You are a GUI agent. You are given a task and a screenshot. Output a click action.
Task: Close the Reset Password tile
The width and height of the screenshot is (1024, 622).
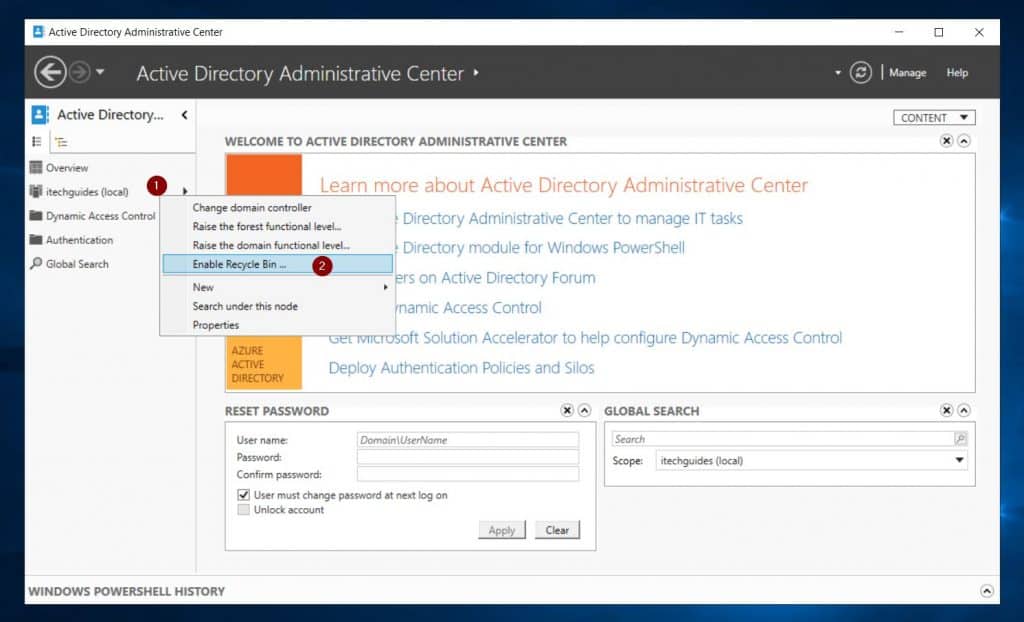point(567,410)
